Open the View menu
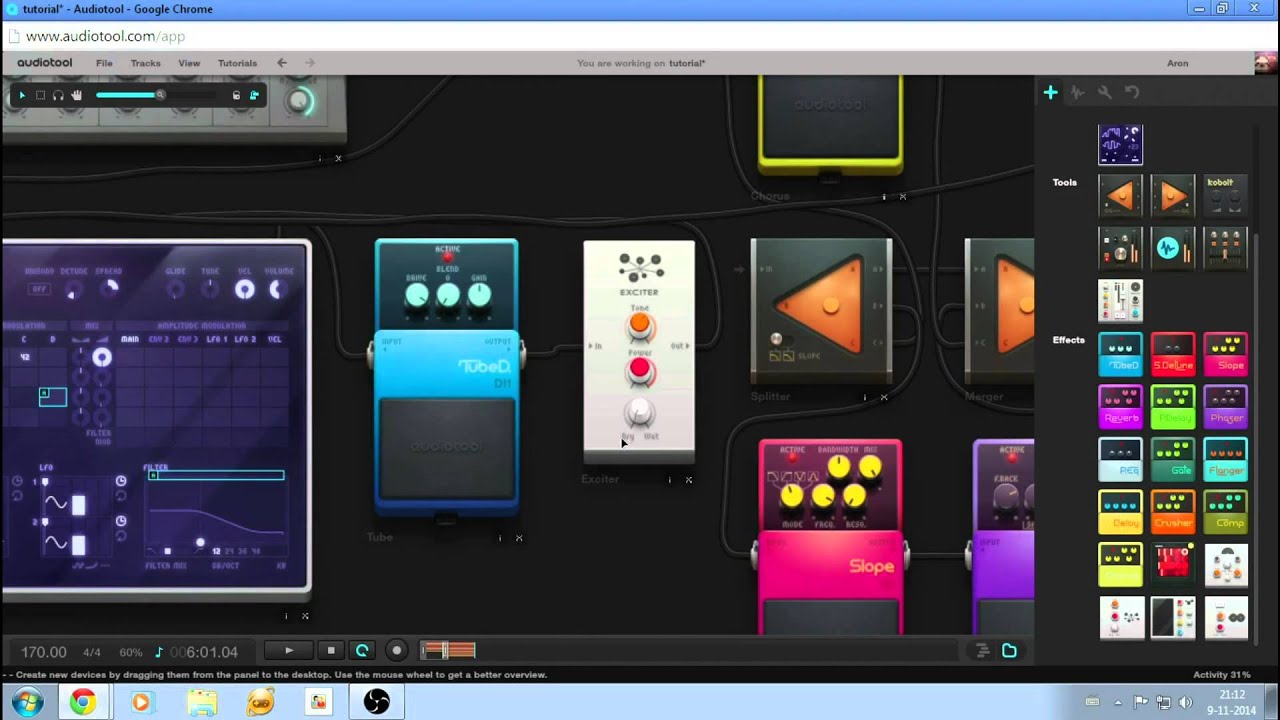The width and height of the screenshot is (1280, 720). 189,63
